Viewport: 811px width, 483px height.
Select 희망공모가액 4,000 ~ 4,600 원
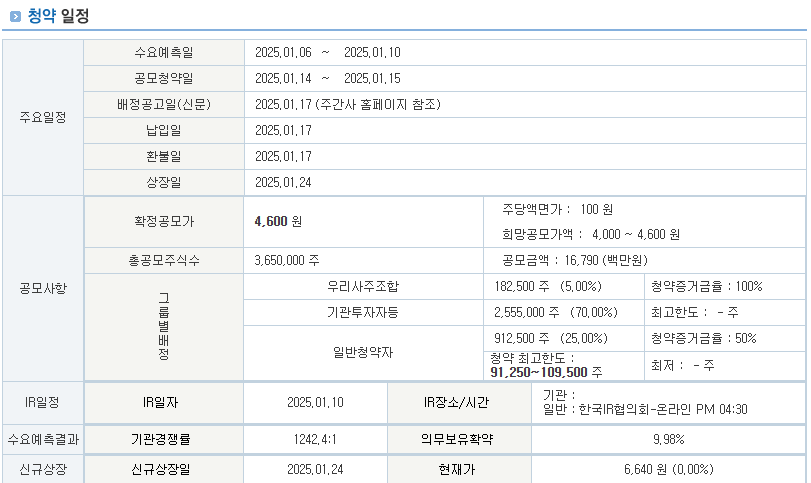click(591, 234)
